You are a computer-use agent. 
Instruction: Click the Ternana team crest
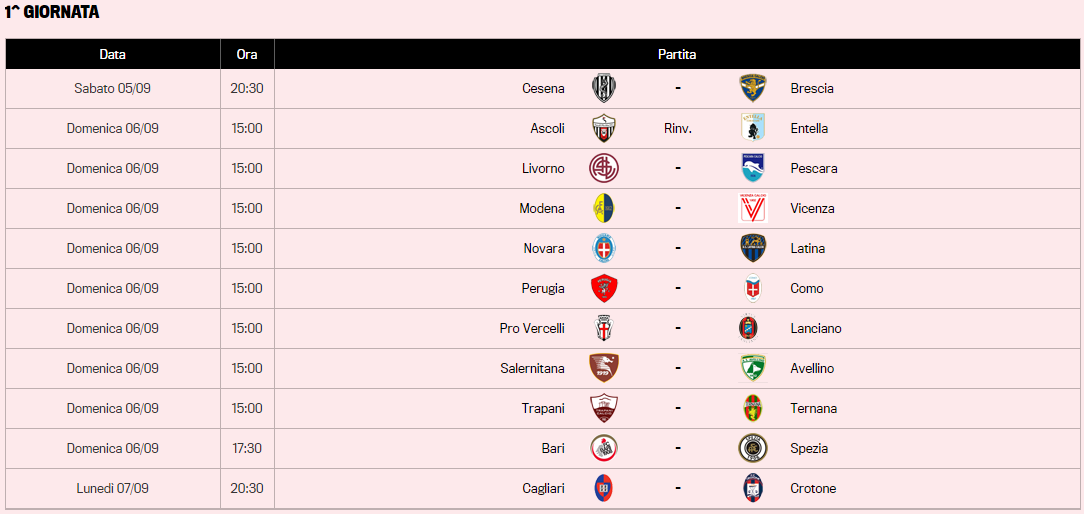click(x=752, y=408)
